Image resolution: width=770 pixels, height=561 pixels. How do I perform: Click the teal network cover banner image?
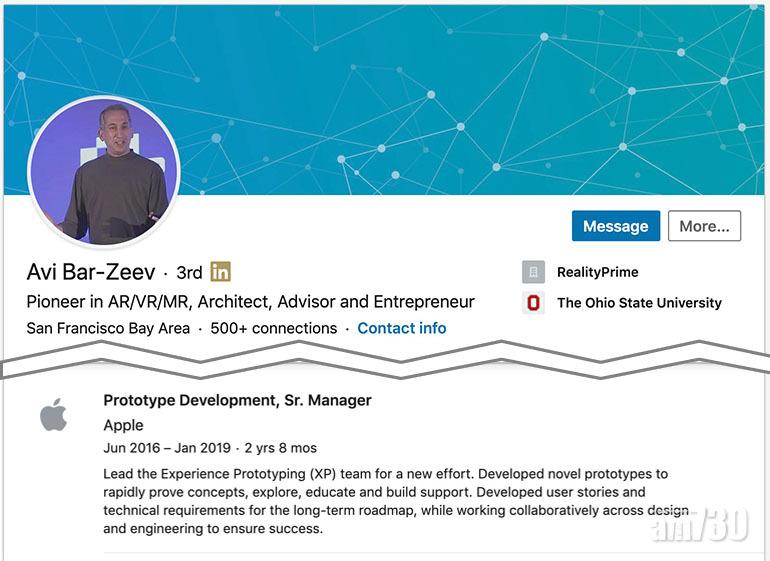(x=450, y=100)
